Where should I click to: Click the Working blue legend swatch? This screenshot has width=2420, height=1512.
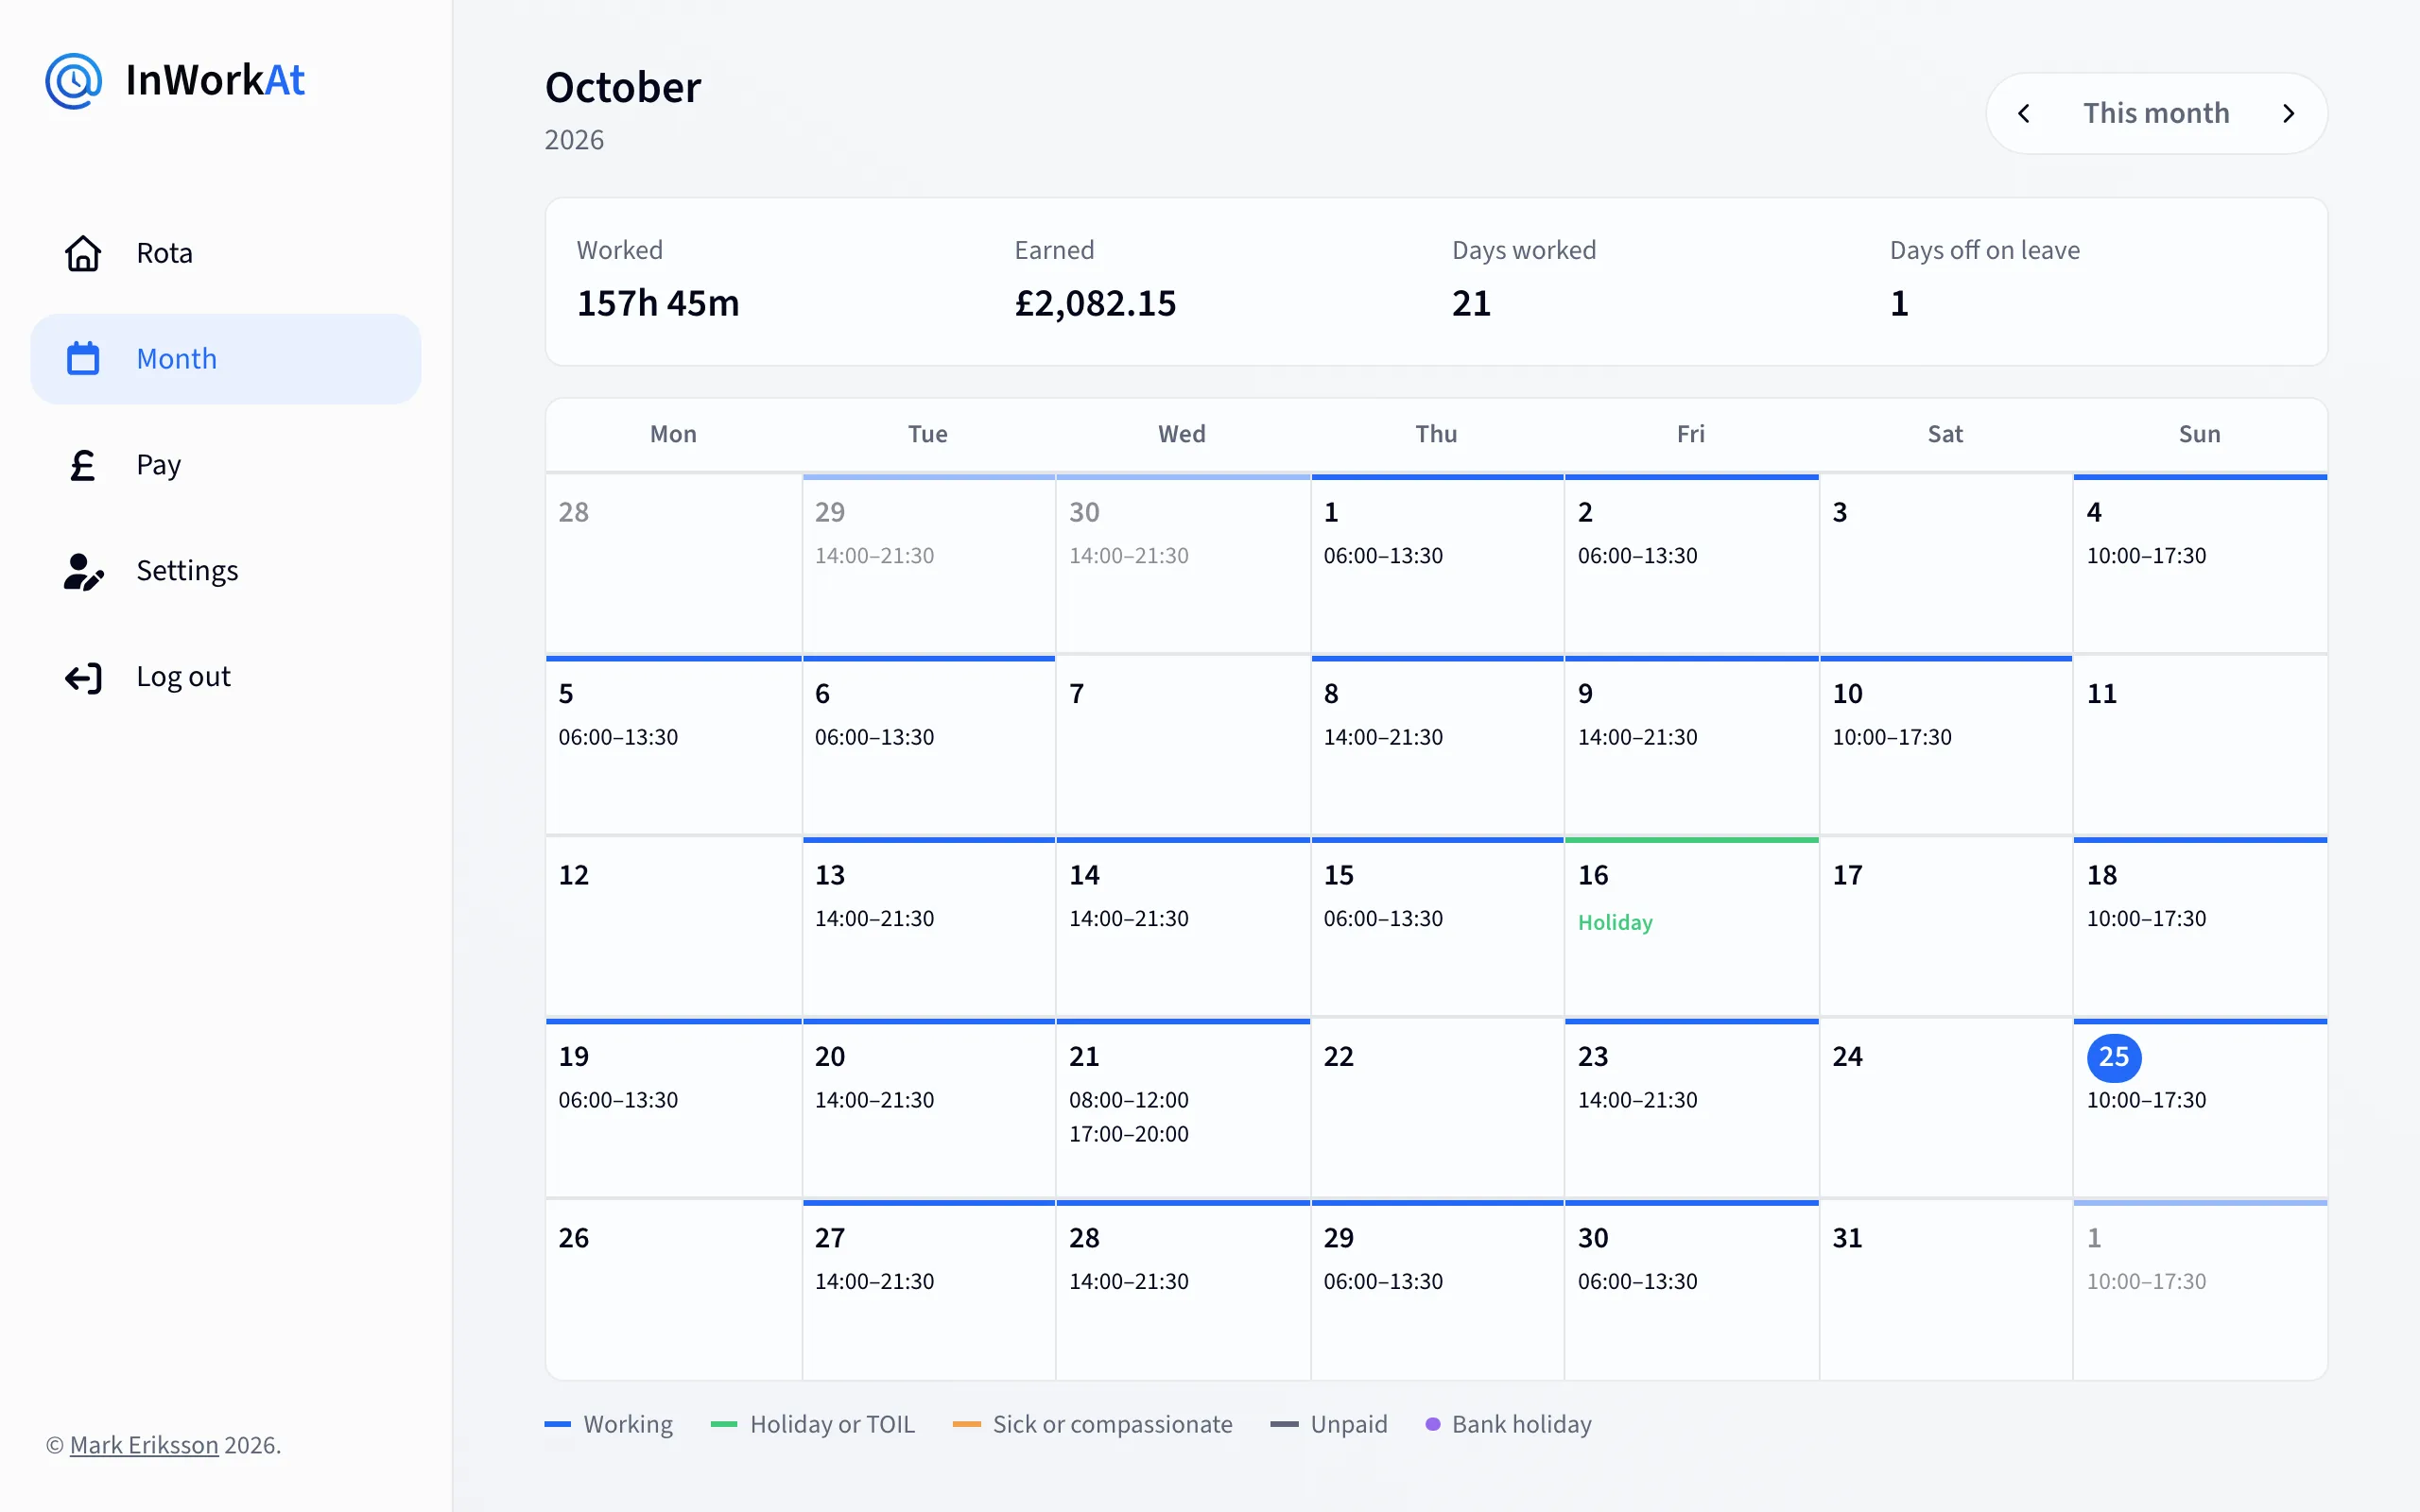tap(557, 1424)
